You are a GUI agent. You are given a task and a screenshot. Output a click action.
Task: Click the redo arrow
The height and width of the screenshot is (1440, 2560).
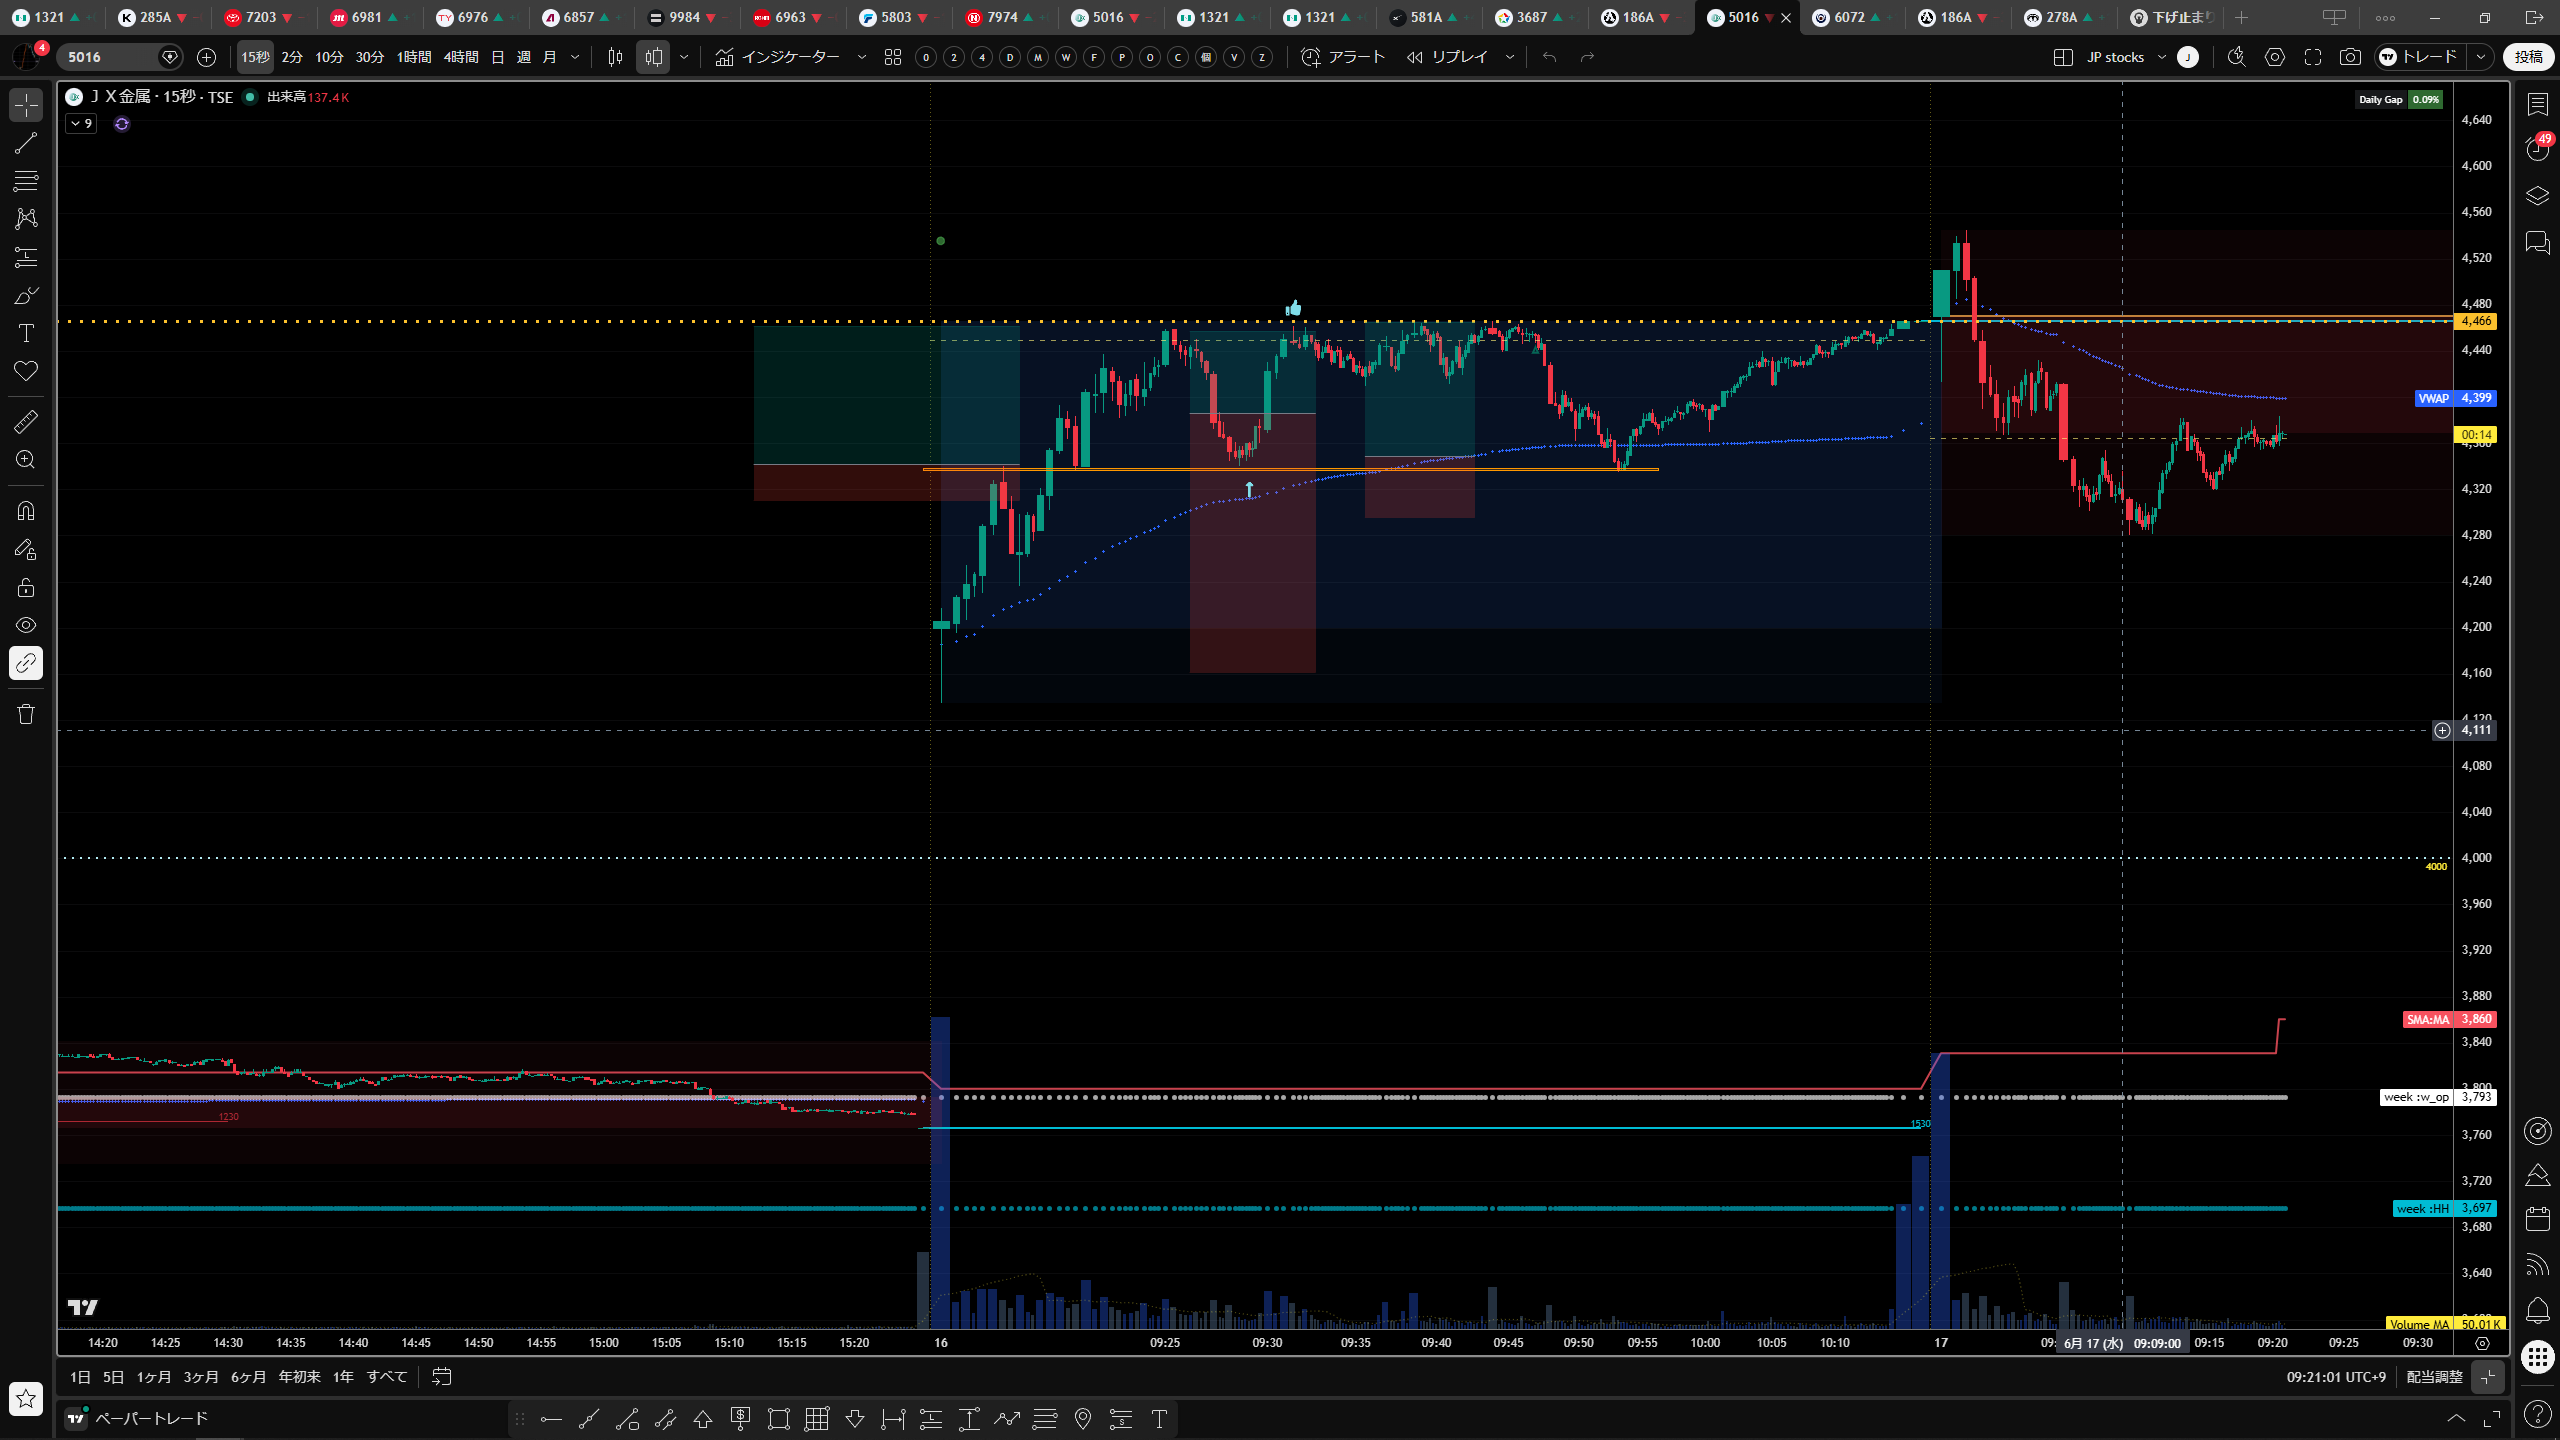tap(1587, 57)
